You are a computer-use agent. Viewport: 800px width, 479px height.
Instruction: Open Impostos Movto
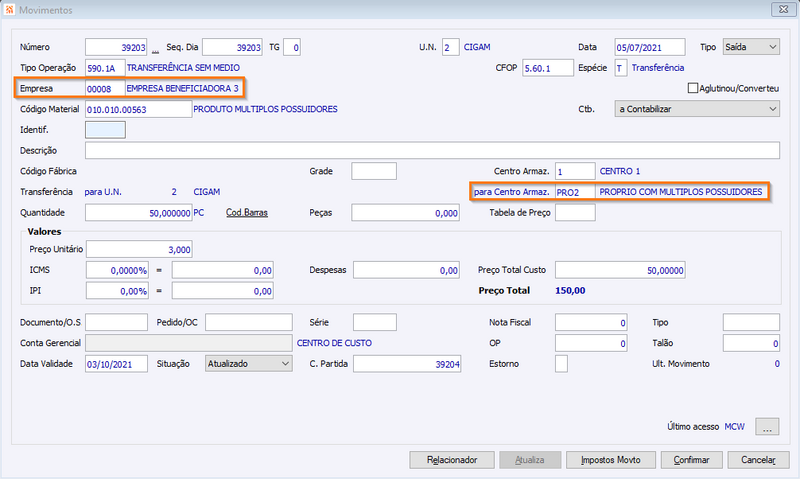(610, 460)
